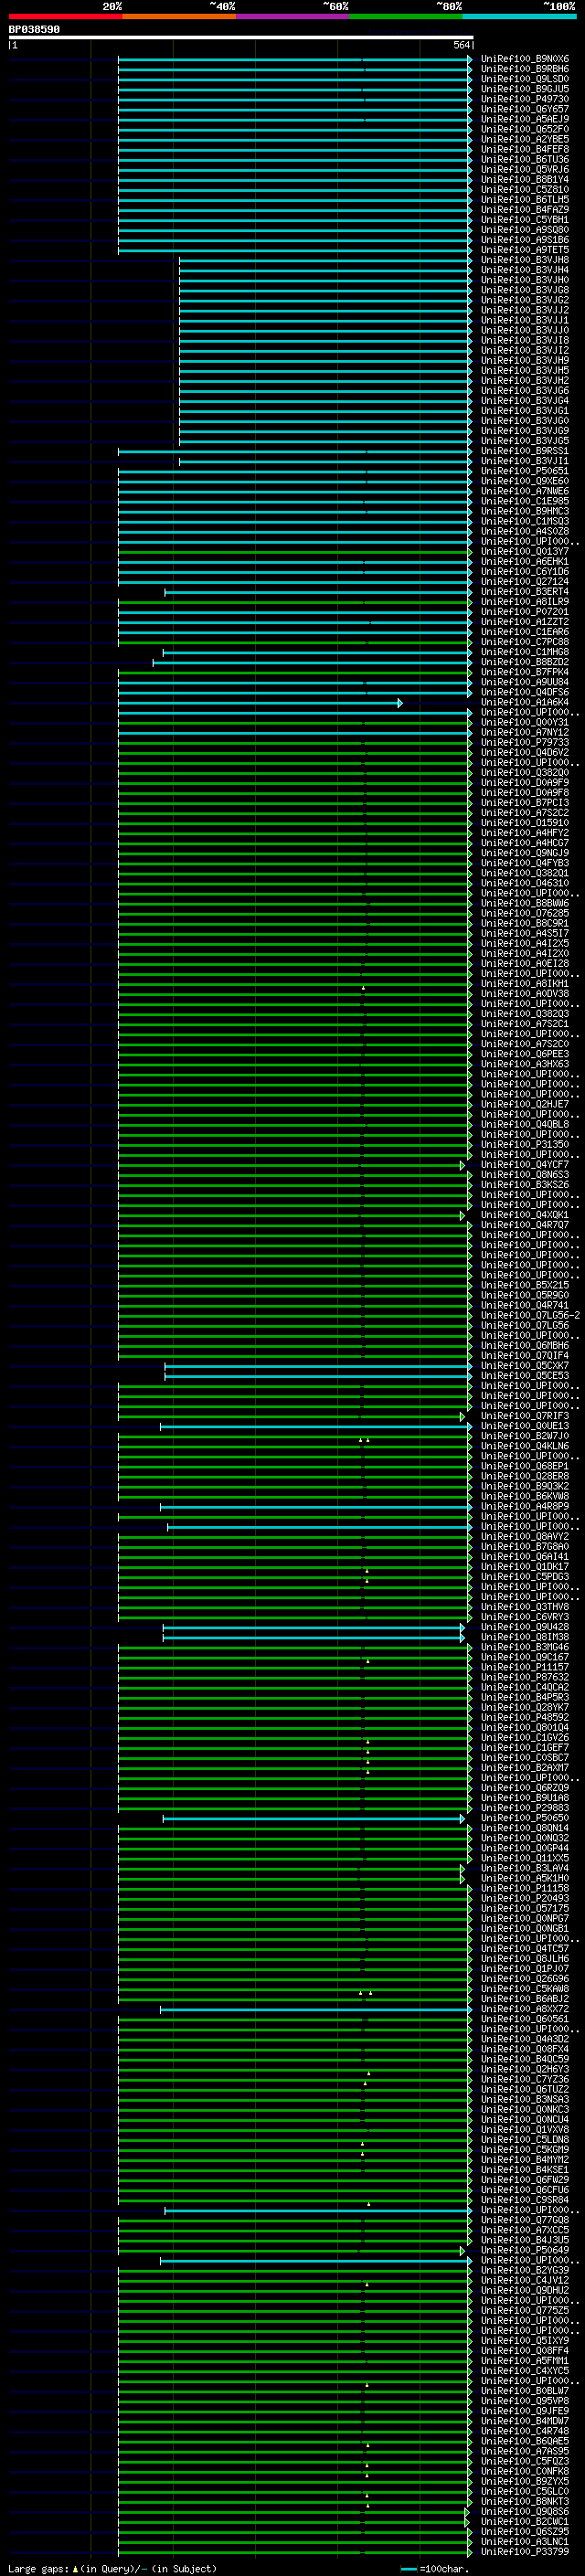This screenshot has height=2576, width=585.
Task: Open hit UniRef100_A1A6K4
Action: [x=525, y=702]
